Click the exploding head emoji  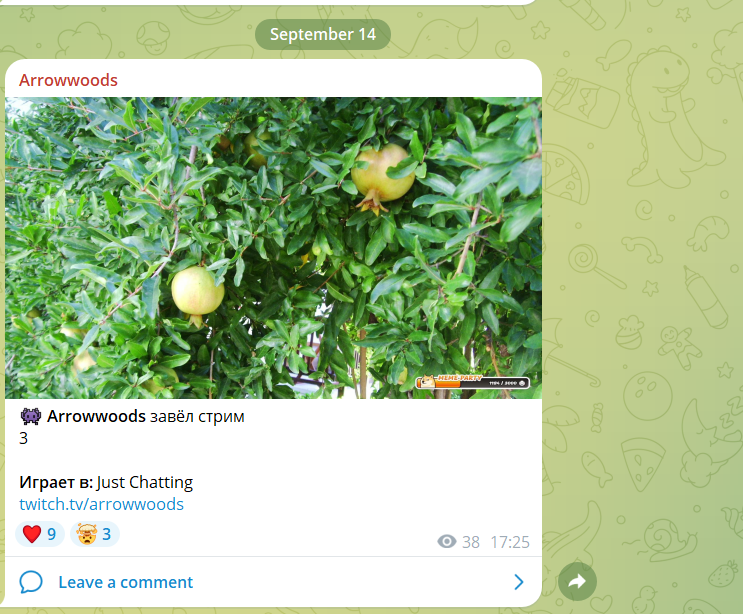coord(87,534)
